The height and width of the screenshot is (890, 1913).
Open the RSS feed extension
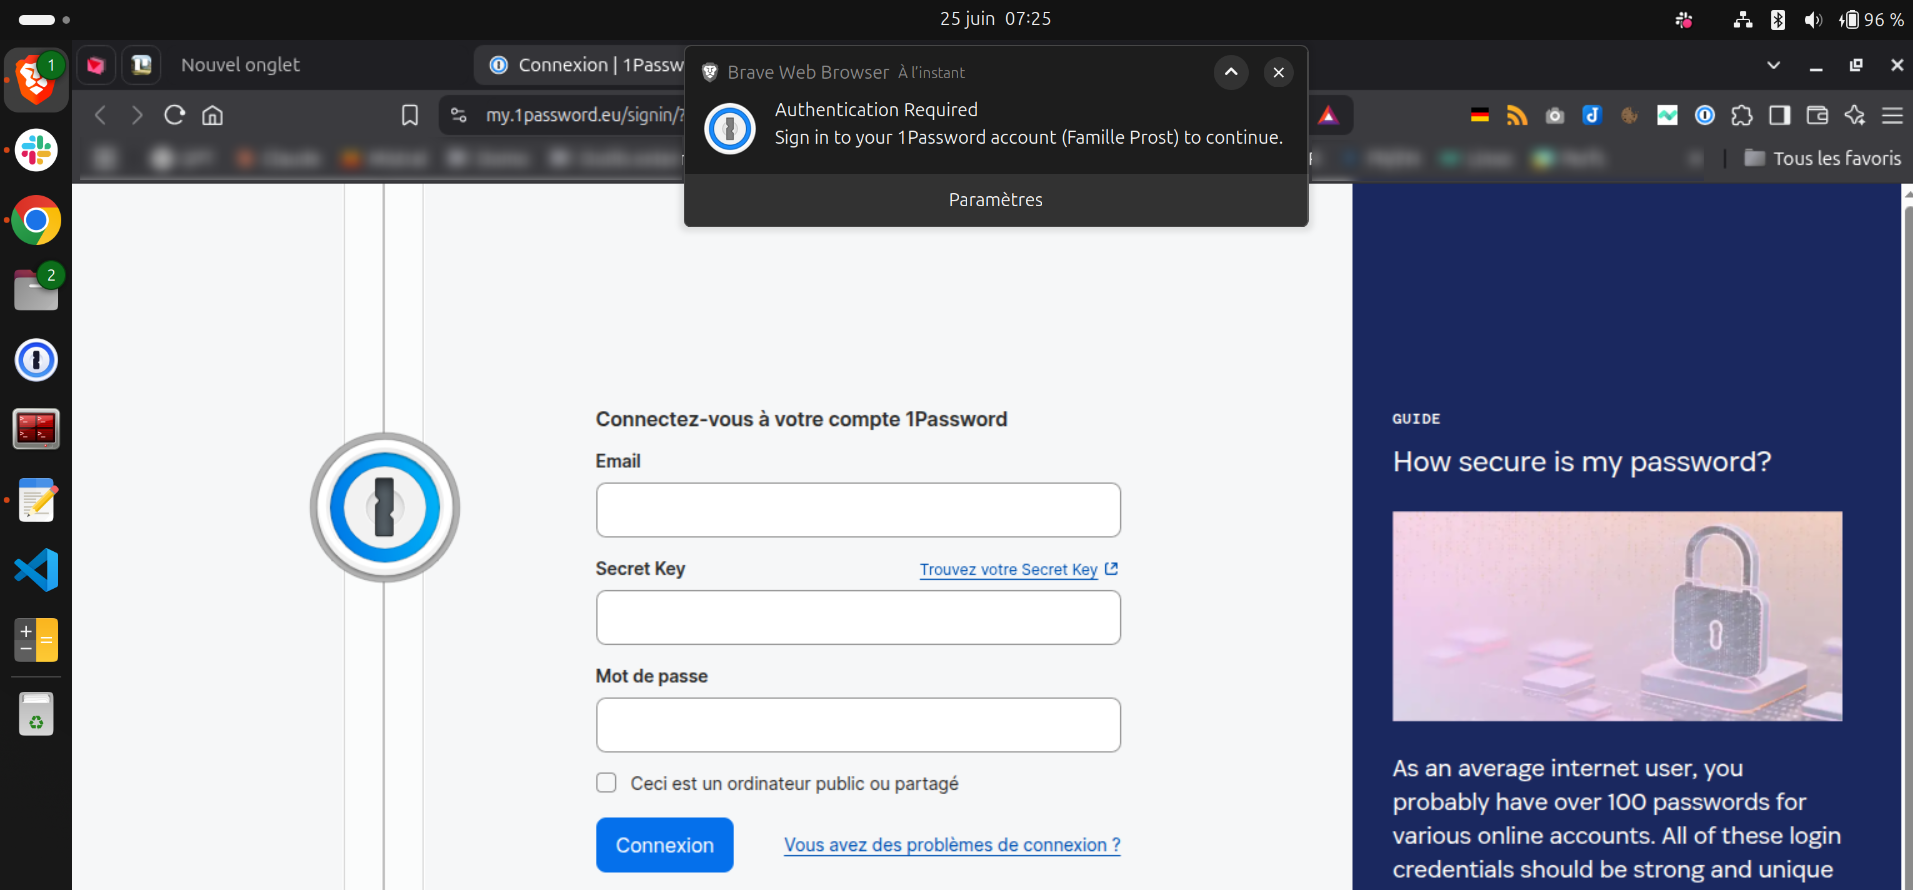pos(1517,115)
